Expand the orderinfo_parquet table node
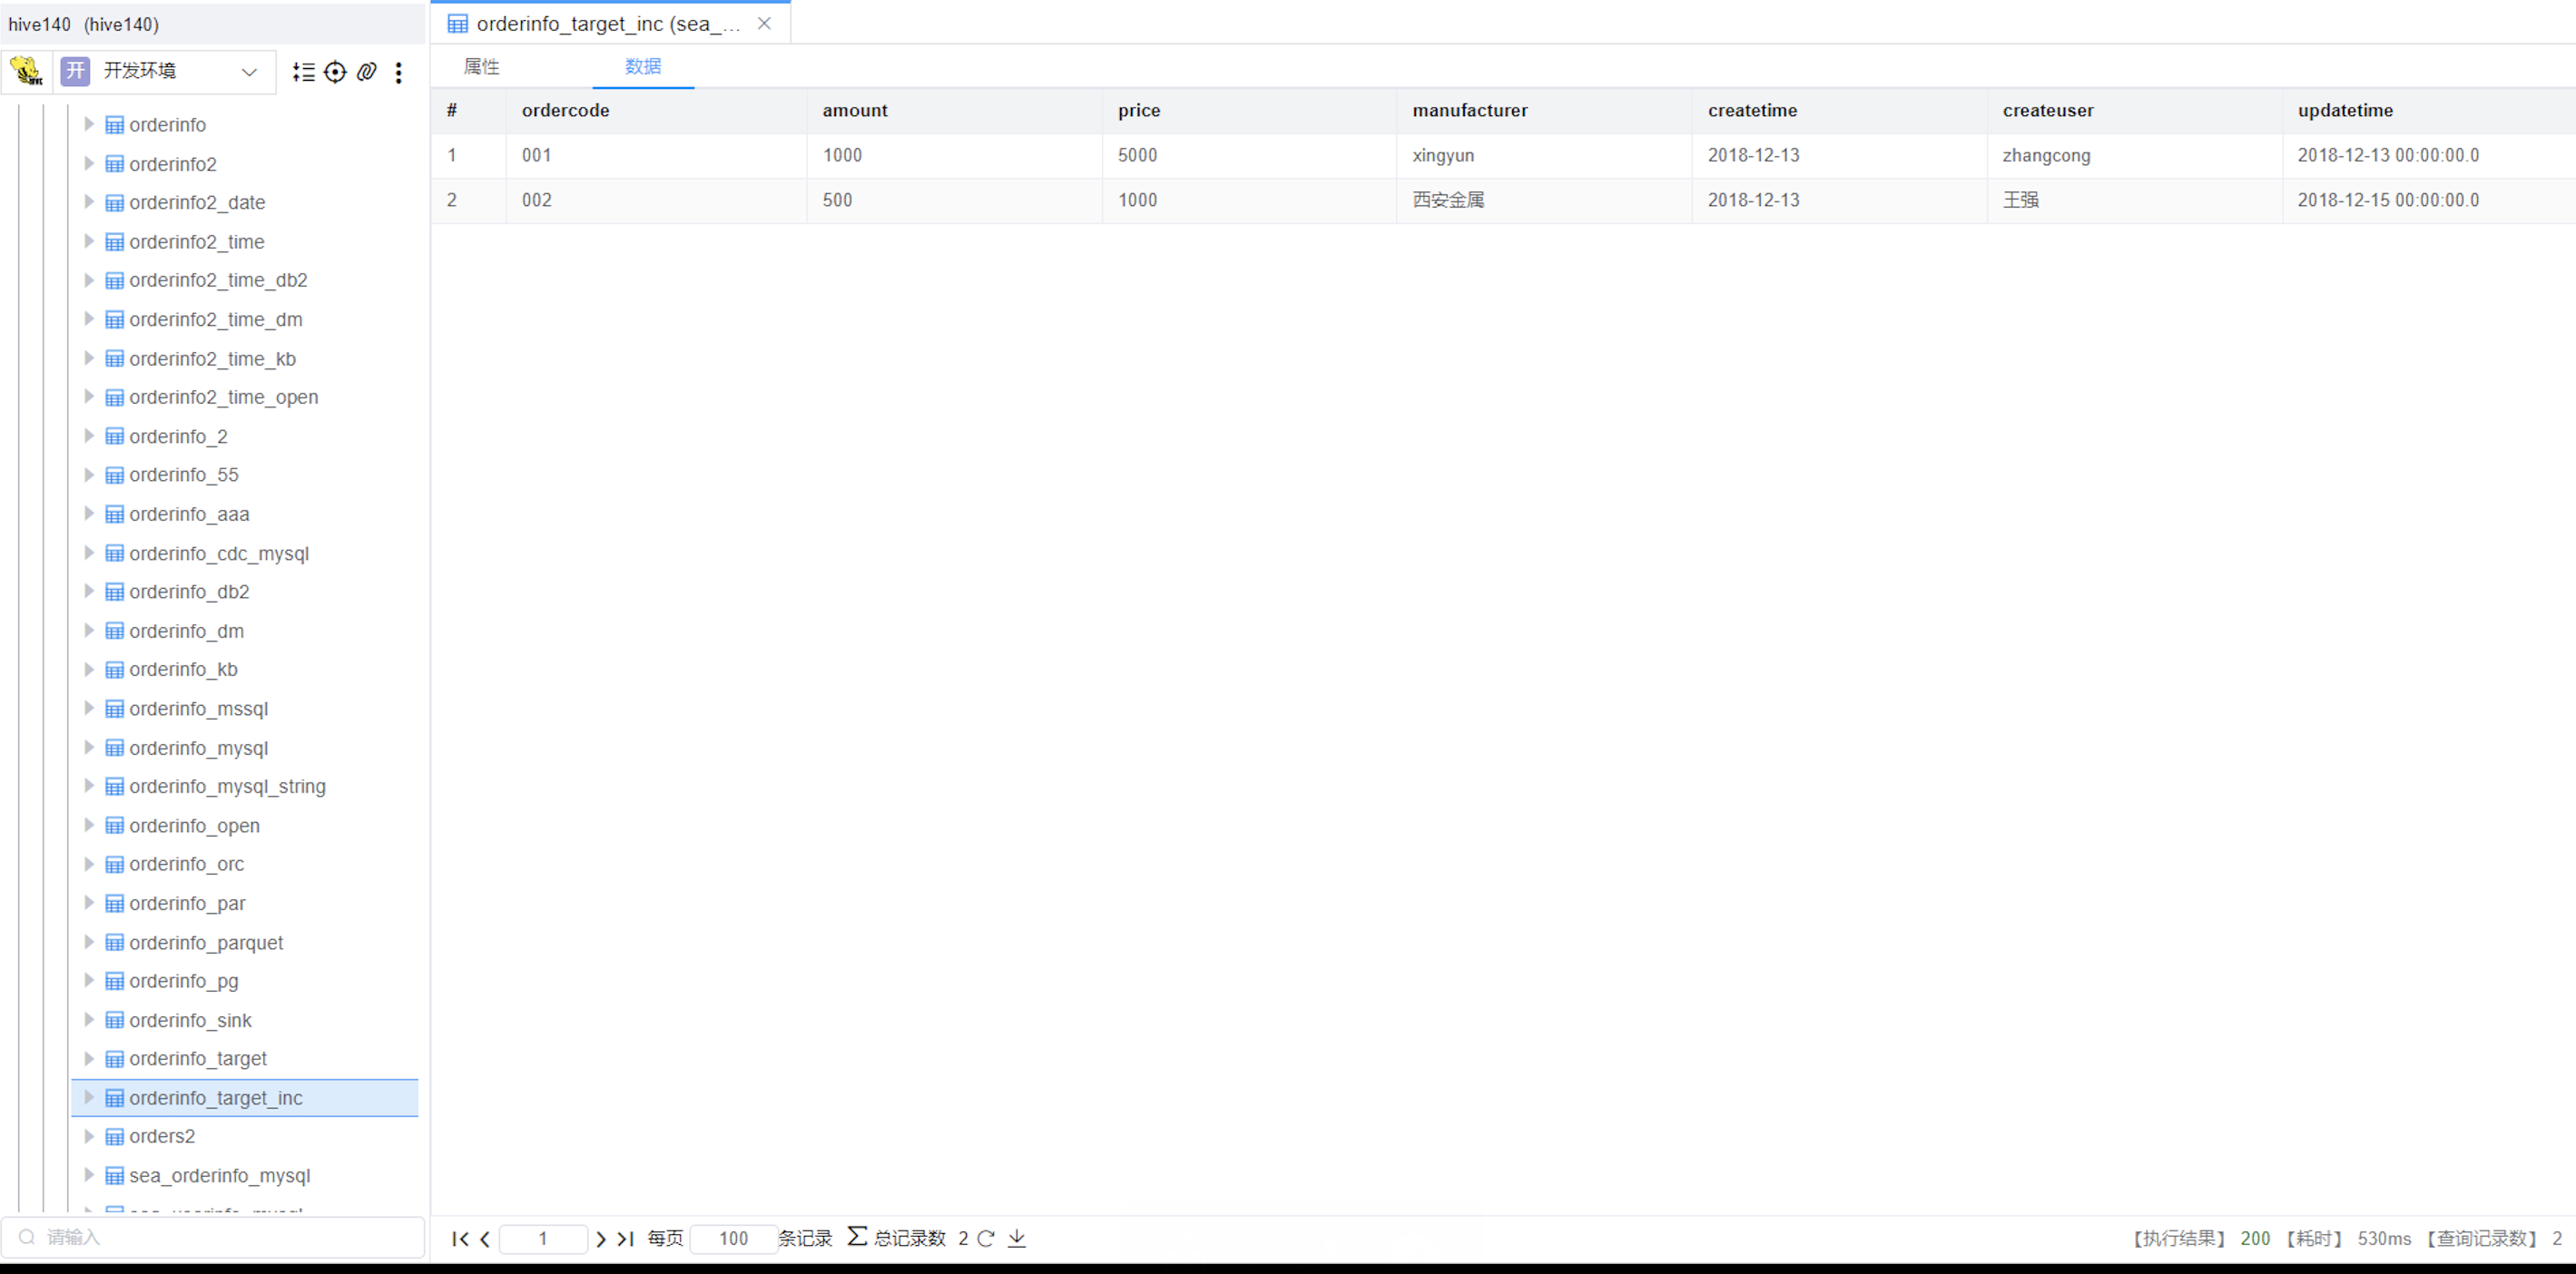The height and width of the screenshot is (1274, 2576). click(x=89, y=942)
